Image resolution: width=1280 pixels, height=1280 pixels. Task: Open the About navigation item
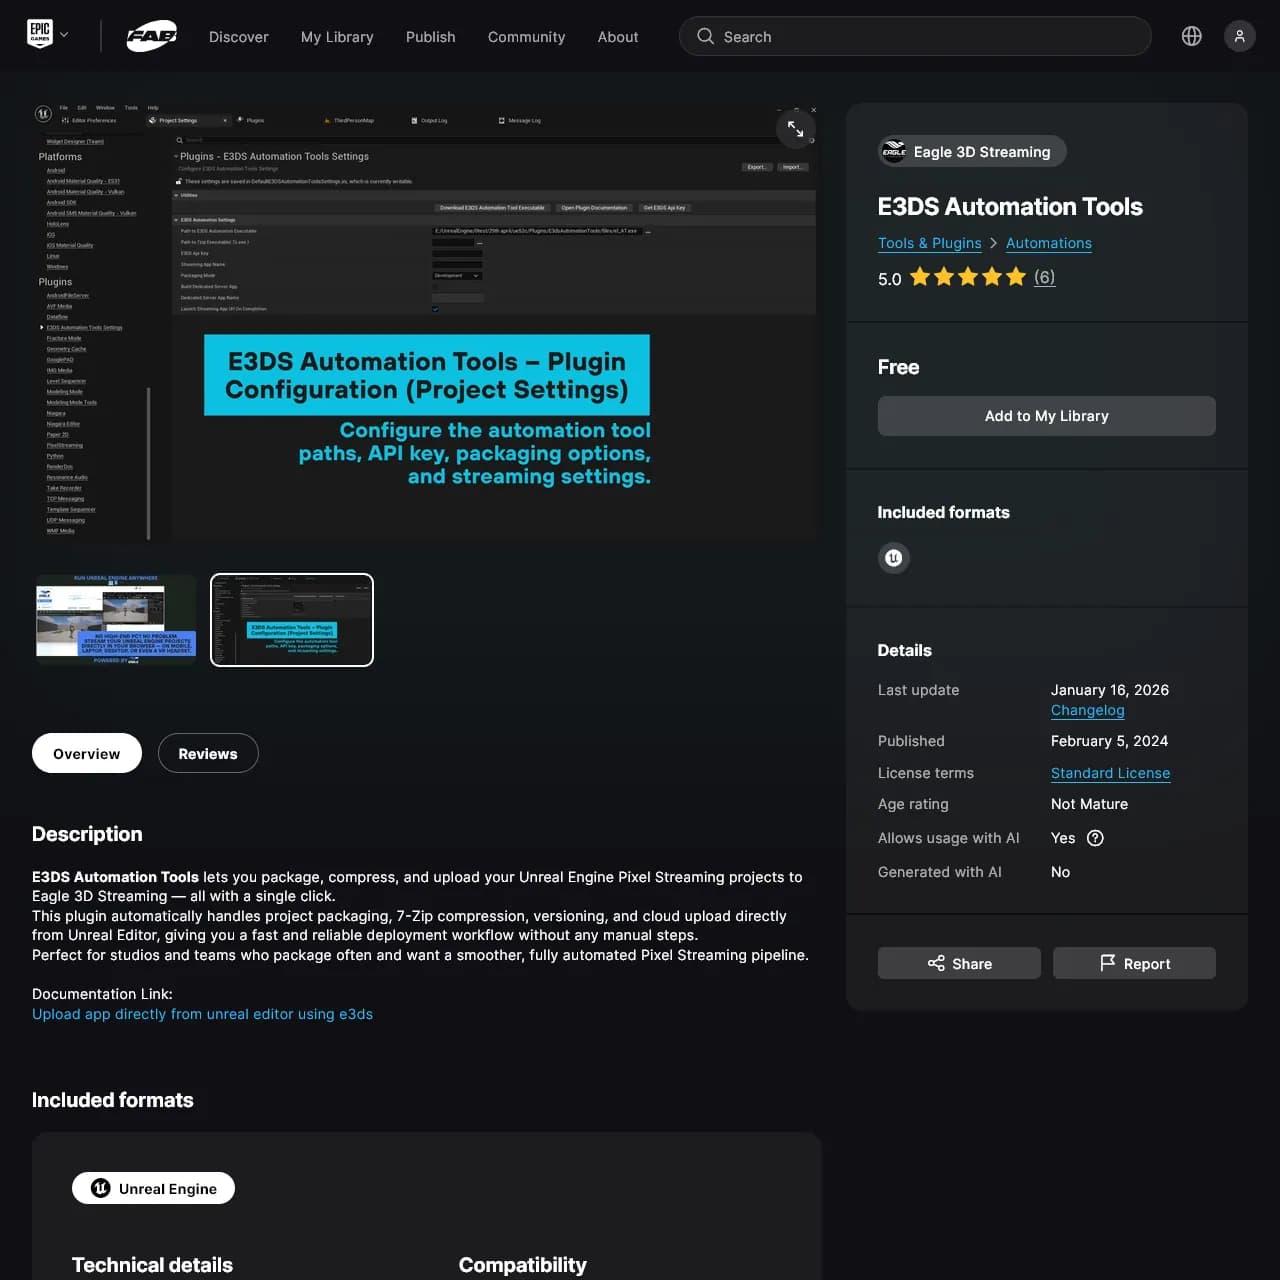tap(618, 37)
